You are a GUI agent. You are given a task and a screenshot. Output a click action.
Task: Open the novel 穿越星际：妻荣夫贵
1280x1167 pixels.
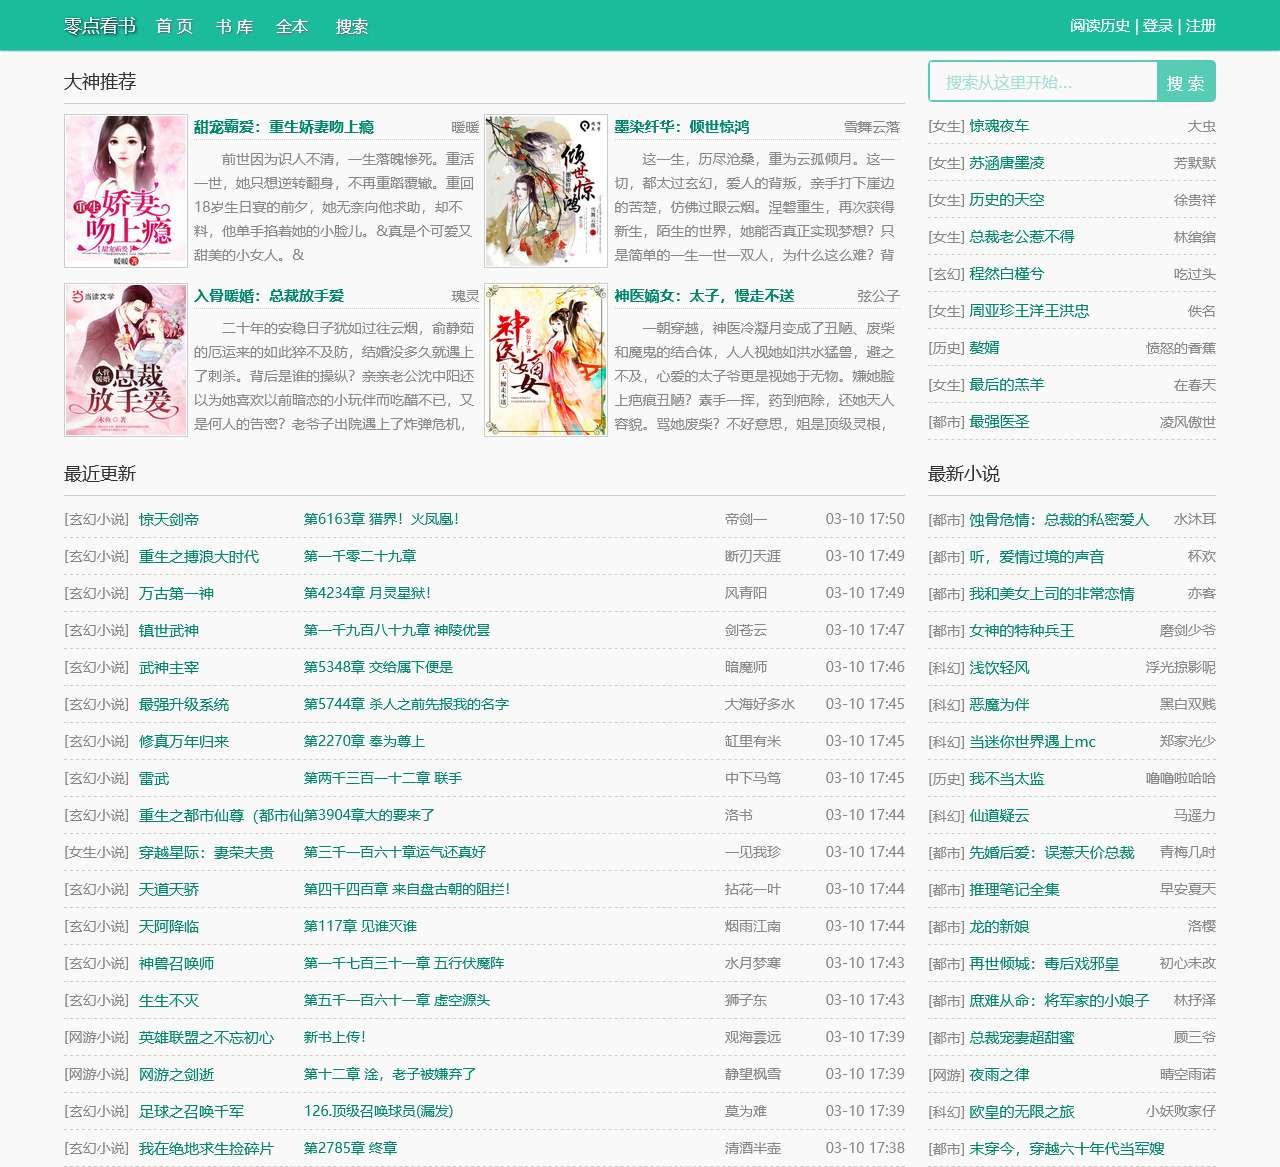tap(206, 853)
